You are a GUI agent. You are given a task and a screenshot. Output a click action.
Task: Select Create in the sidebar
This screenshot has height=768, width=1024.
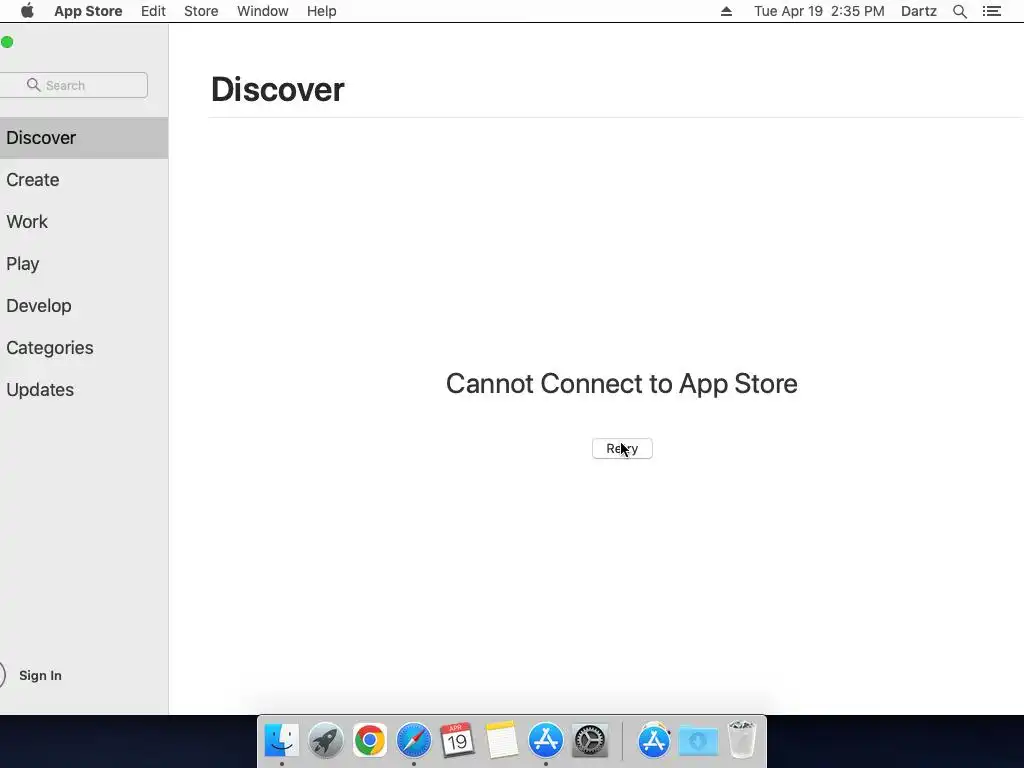pos(84,180)
